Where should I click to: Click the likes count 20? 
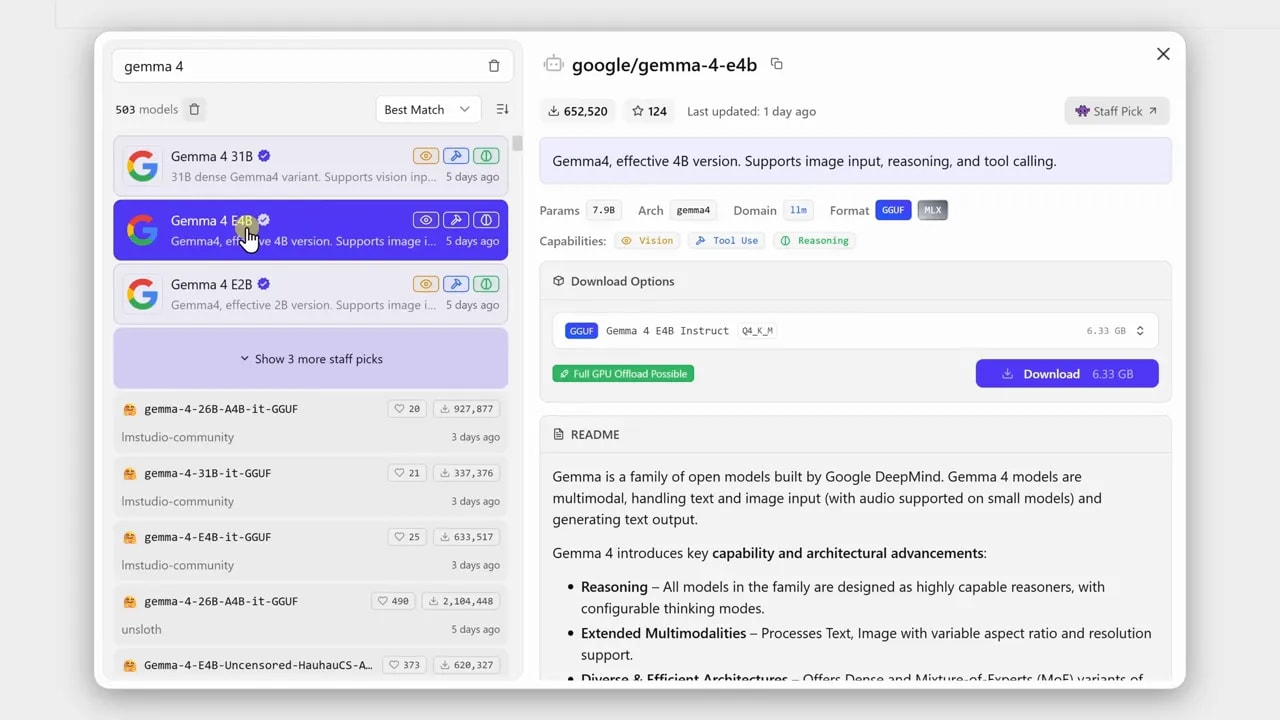point(407,409)
